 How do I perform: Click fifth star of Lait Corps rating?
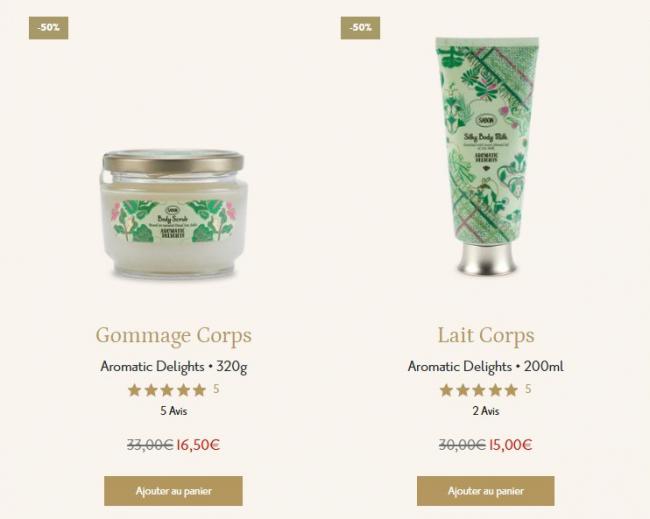point(511,390)
